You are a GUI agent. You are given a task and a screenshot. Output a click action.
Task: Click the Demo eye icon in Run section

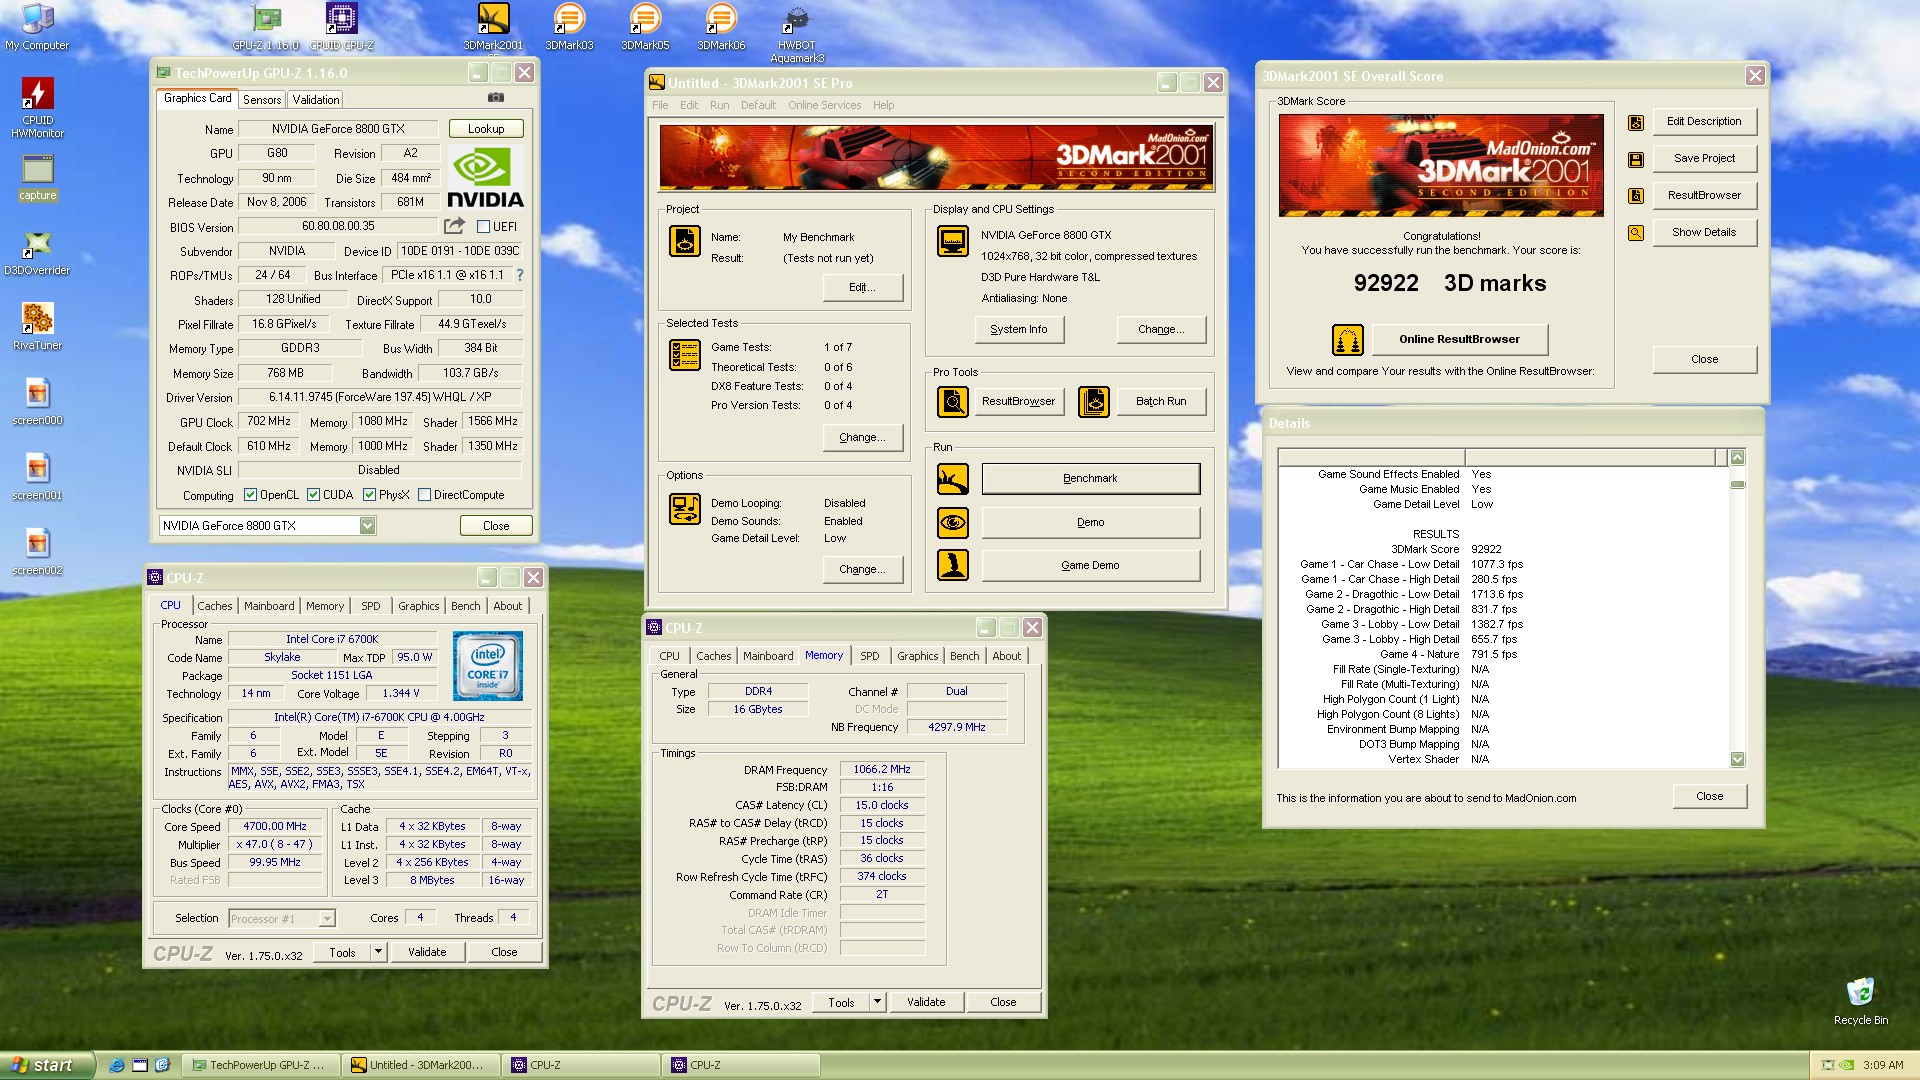(952, 522)
